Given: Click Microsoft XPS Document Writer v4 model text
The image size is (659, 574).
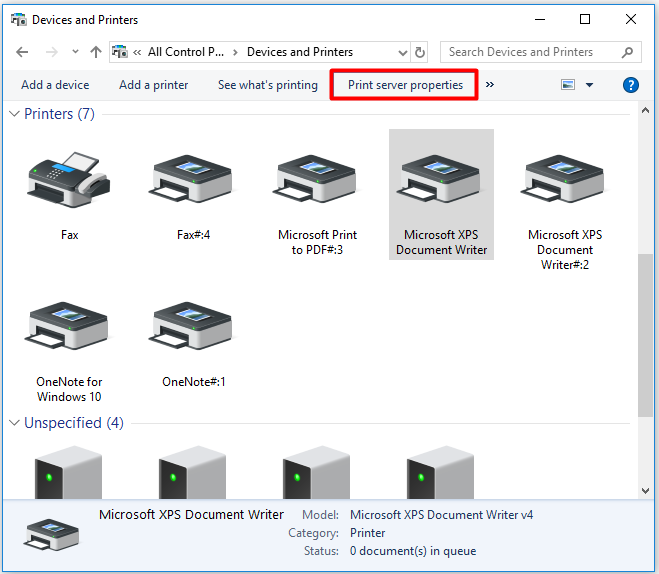Looking at the screenshot, I should pyautogui.click(x=441, y=515).
